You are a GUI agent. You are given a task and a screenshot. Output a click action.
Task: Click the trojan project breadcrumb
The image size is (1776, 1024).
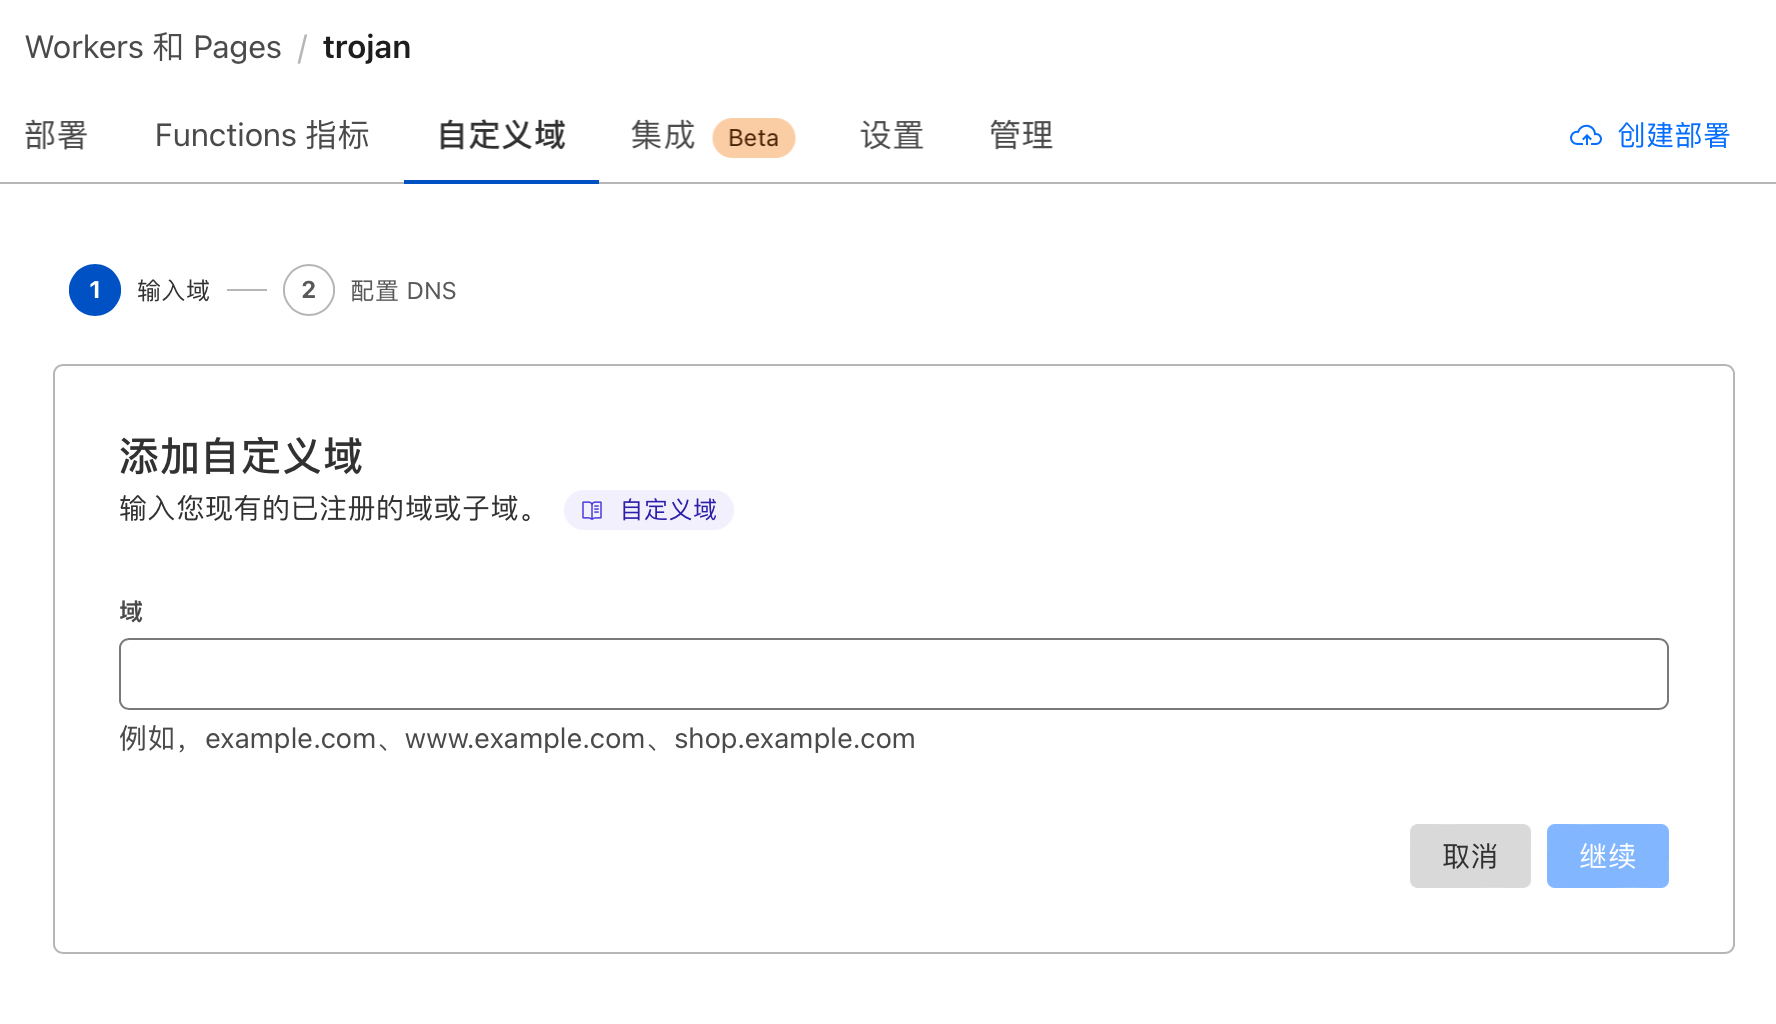coord(366,47)
